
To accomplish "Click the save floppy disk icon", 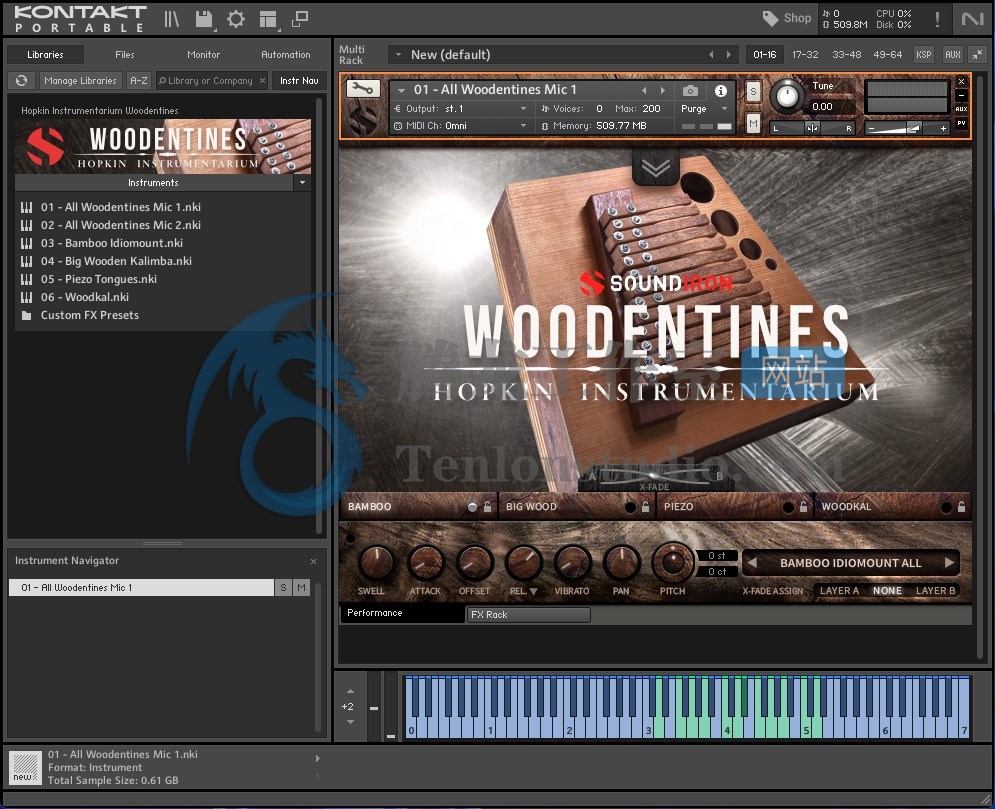I will click(204, 19).
